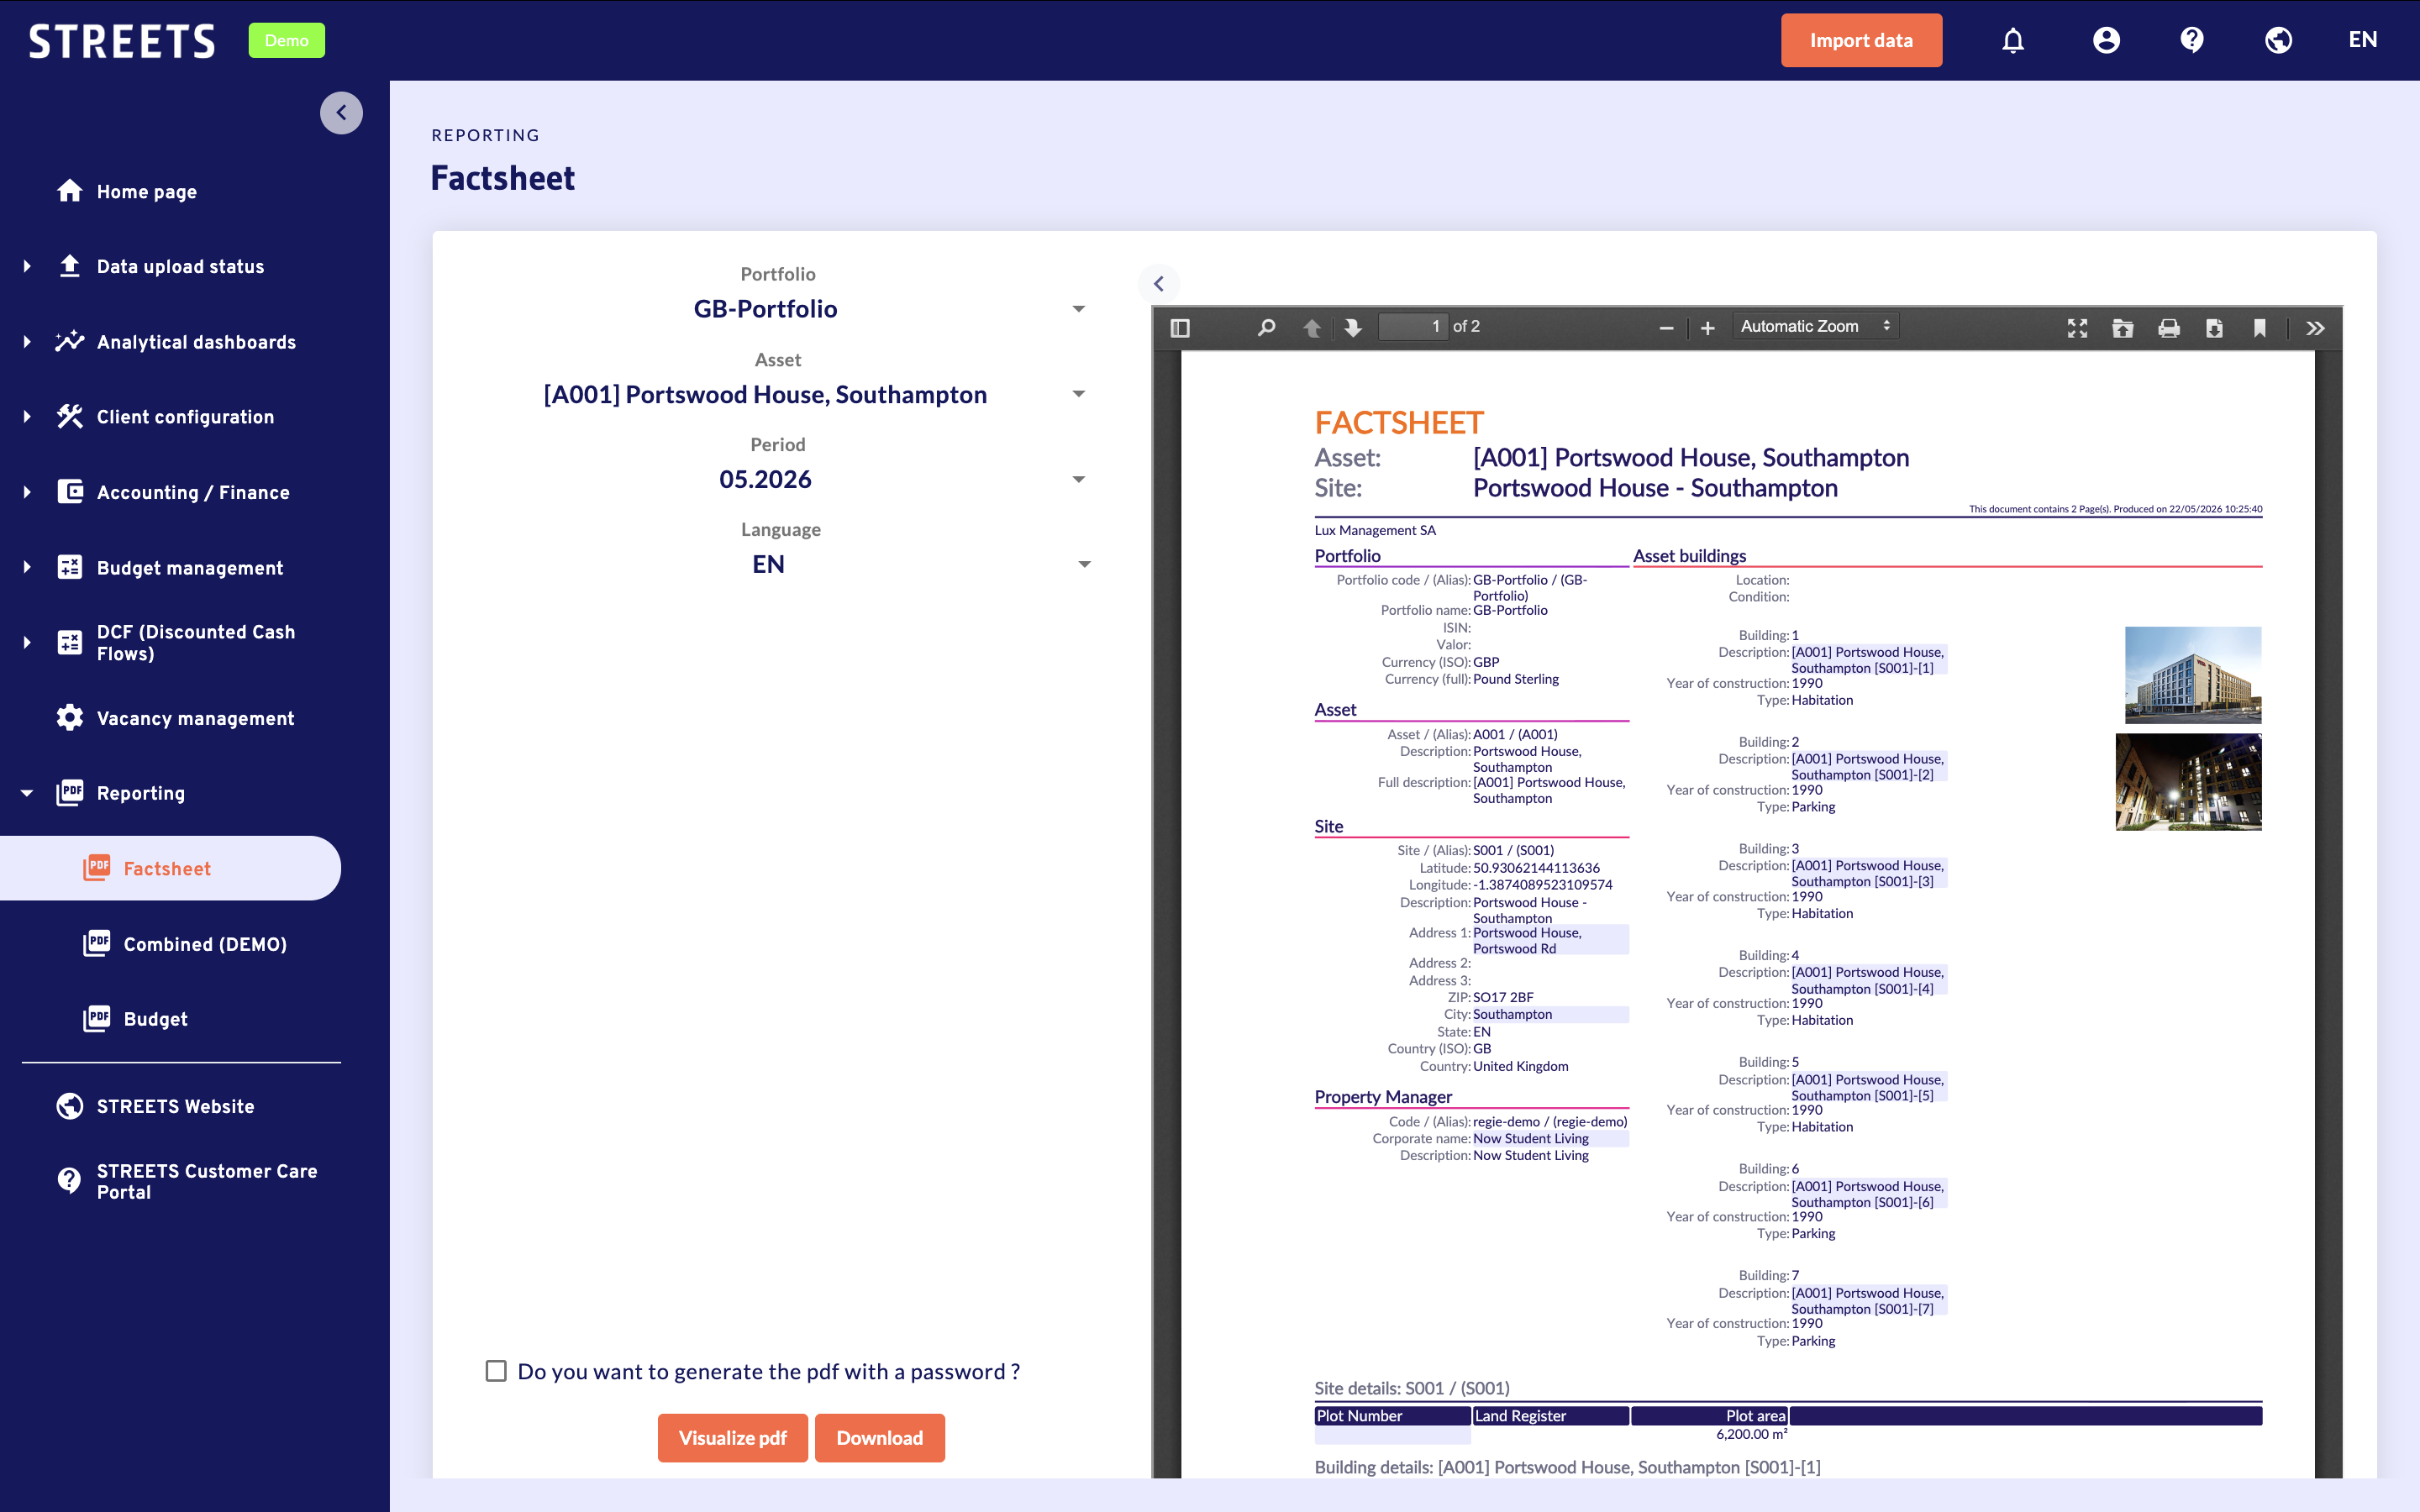Expand the DCF (Discounted Cash Flows) arrow
Screen dimensions: 2420x1512
[x=27, y=643]
